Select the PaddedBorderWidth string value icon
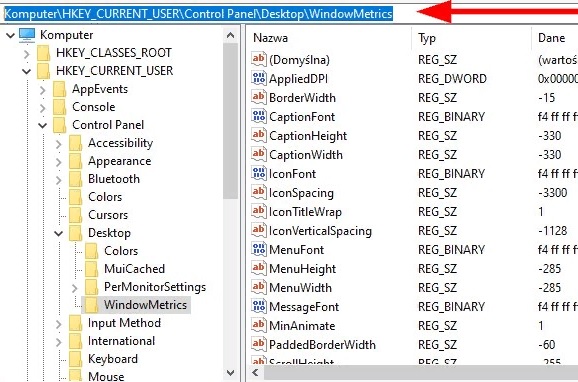Screen dimensions: 578x382 [x=259, y=344]
